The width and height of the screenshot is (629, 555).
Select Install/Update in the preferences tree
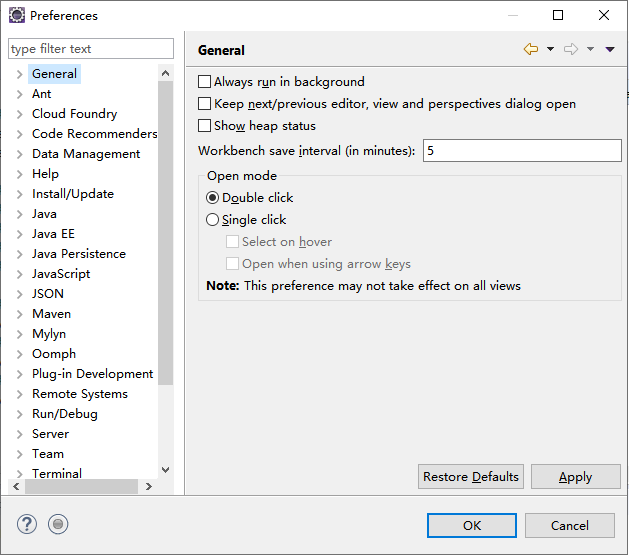pyautogui.click(x=73, y=194)
